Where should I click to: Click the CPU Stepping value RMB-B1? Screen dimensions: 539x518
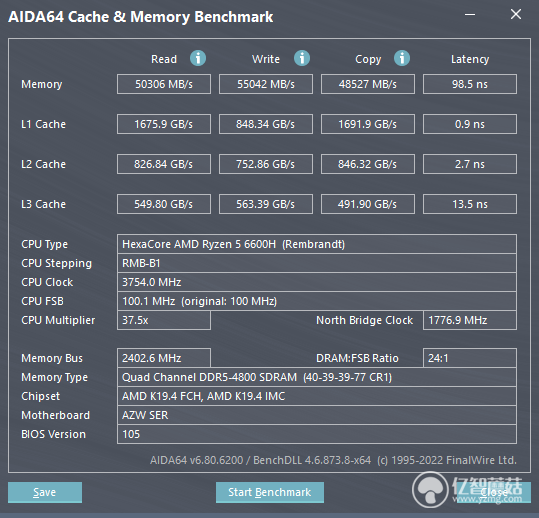tap(317, 263)
